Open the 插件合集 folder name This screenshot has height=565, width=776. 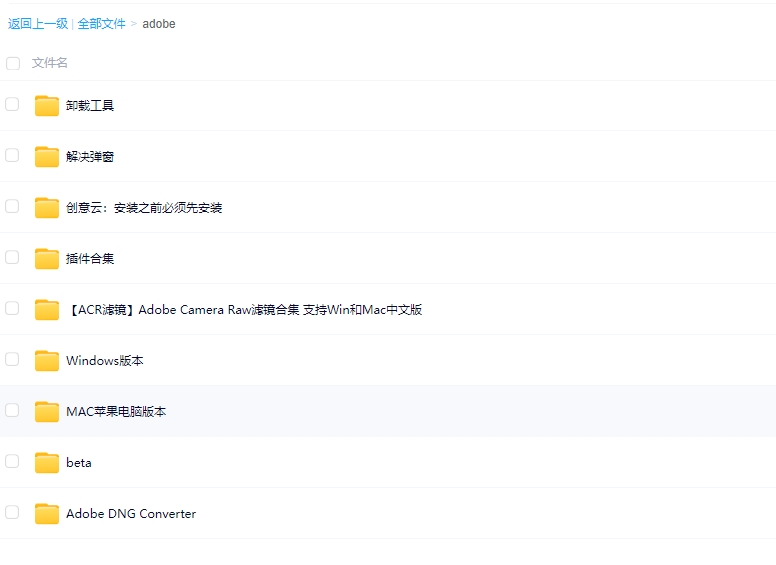coord(90,259)
